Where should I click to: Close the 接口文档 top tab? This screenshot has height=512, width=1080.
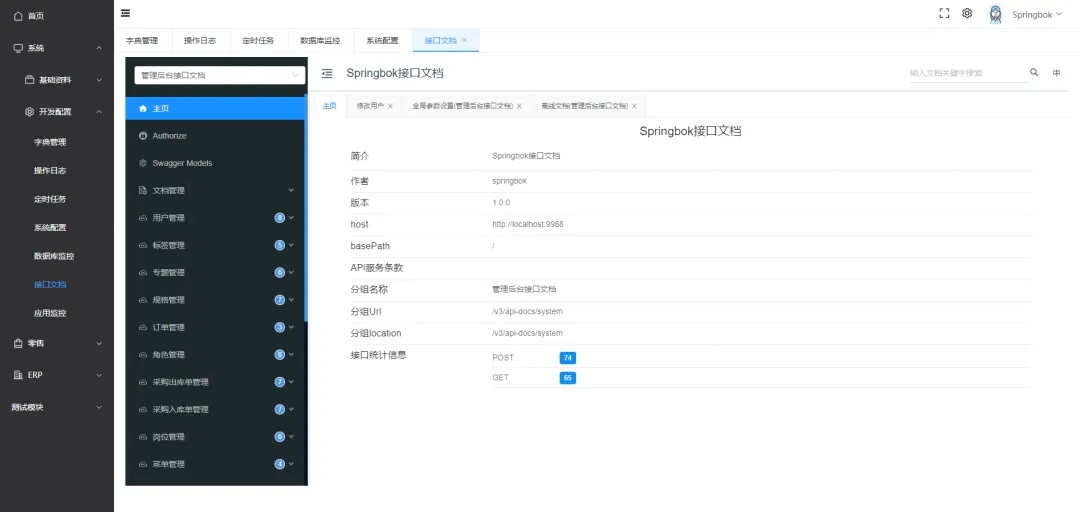tap(464, 41)
